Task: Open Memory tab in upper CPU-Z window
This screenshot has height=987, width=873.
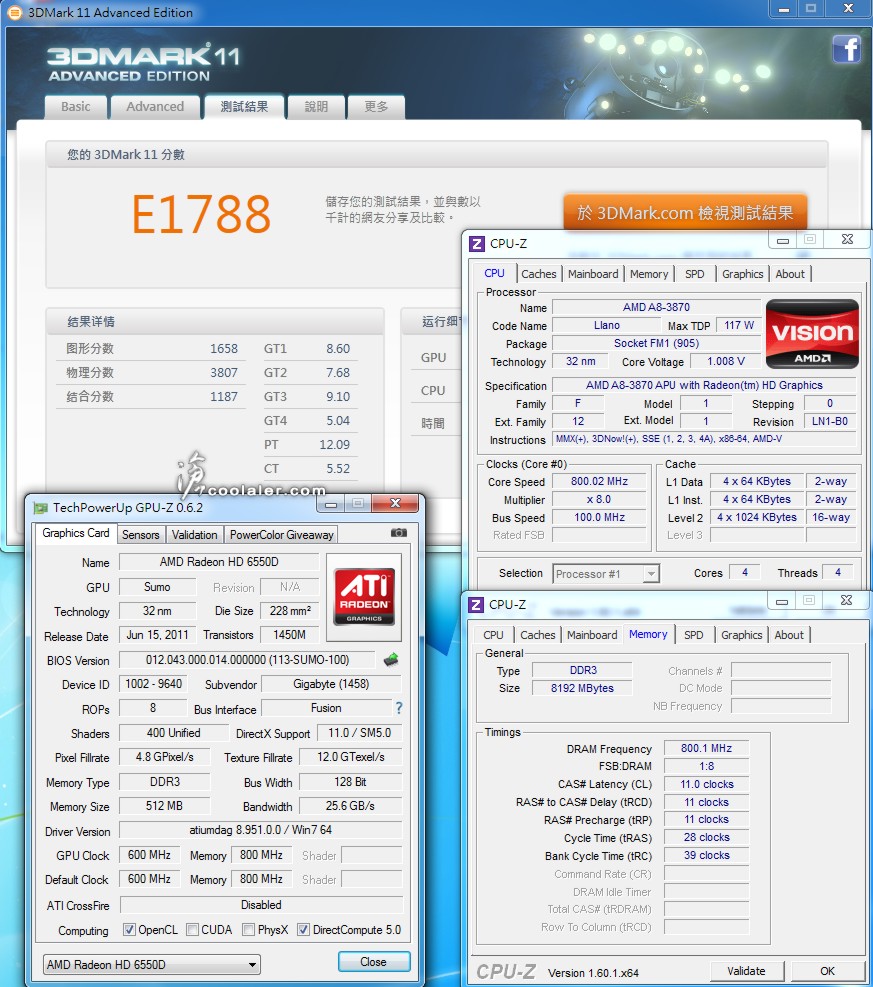Action: click(649, 274)
